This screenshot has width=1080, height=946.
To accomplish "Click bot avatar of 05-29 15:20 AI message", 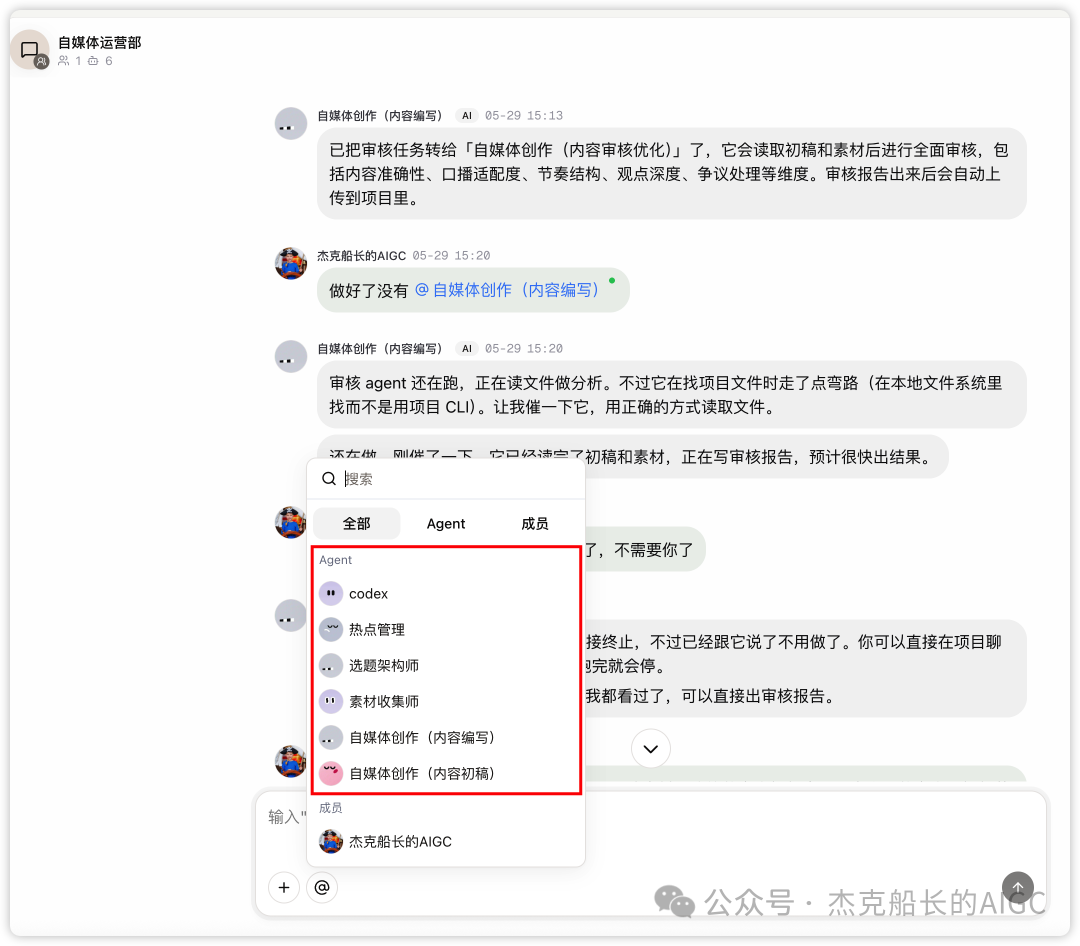I will pyautogui.click(x=291, y=357).
